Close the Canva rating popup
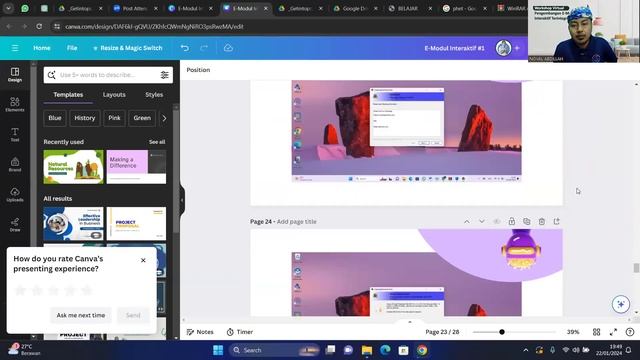The image size is (640, 360). pyautogui.click(x=143, y=260)
